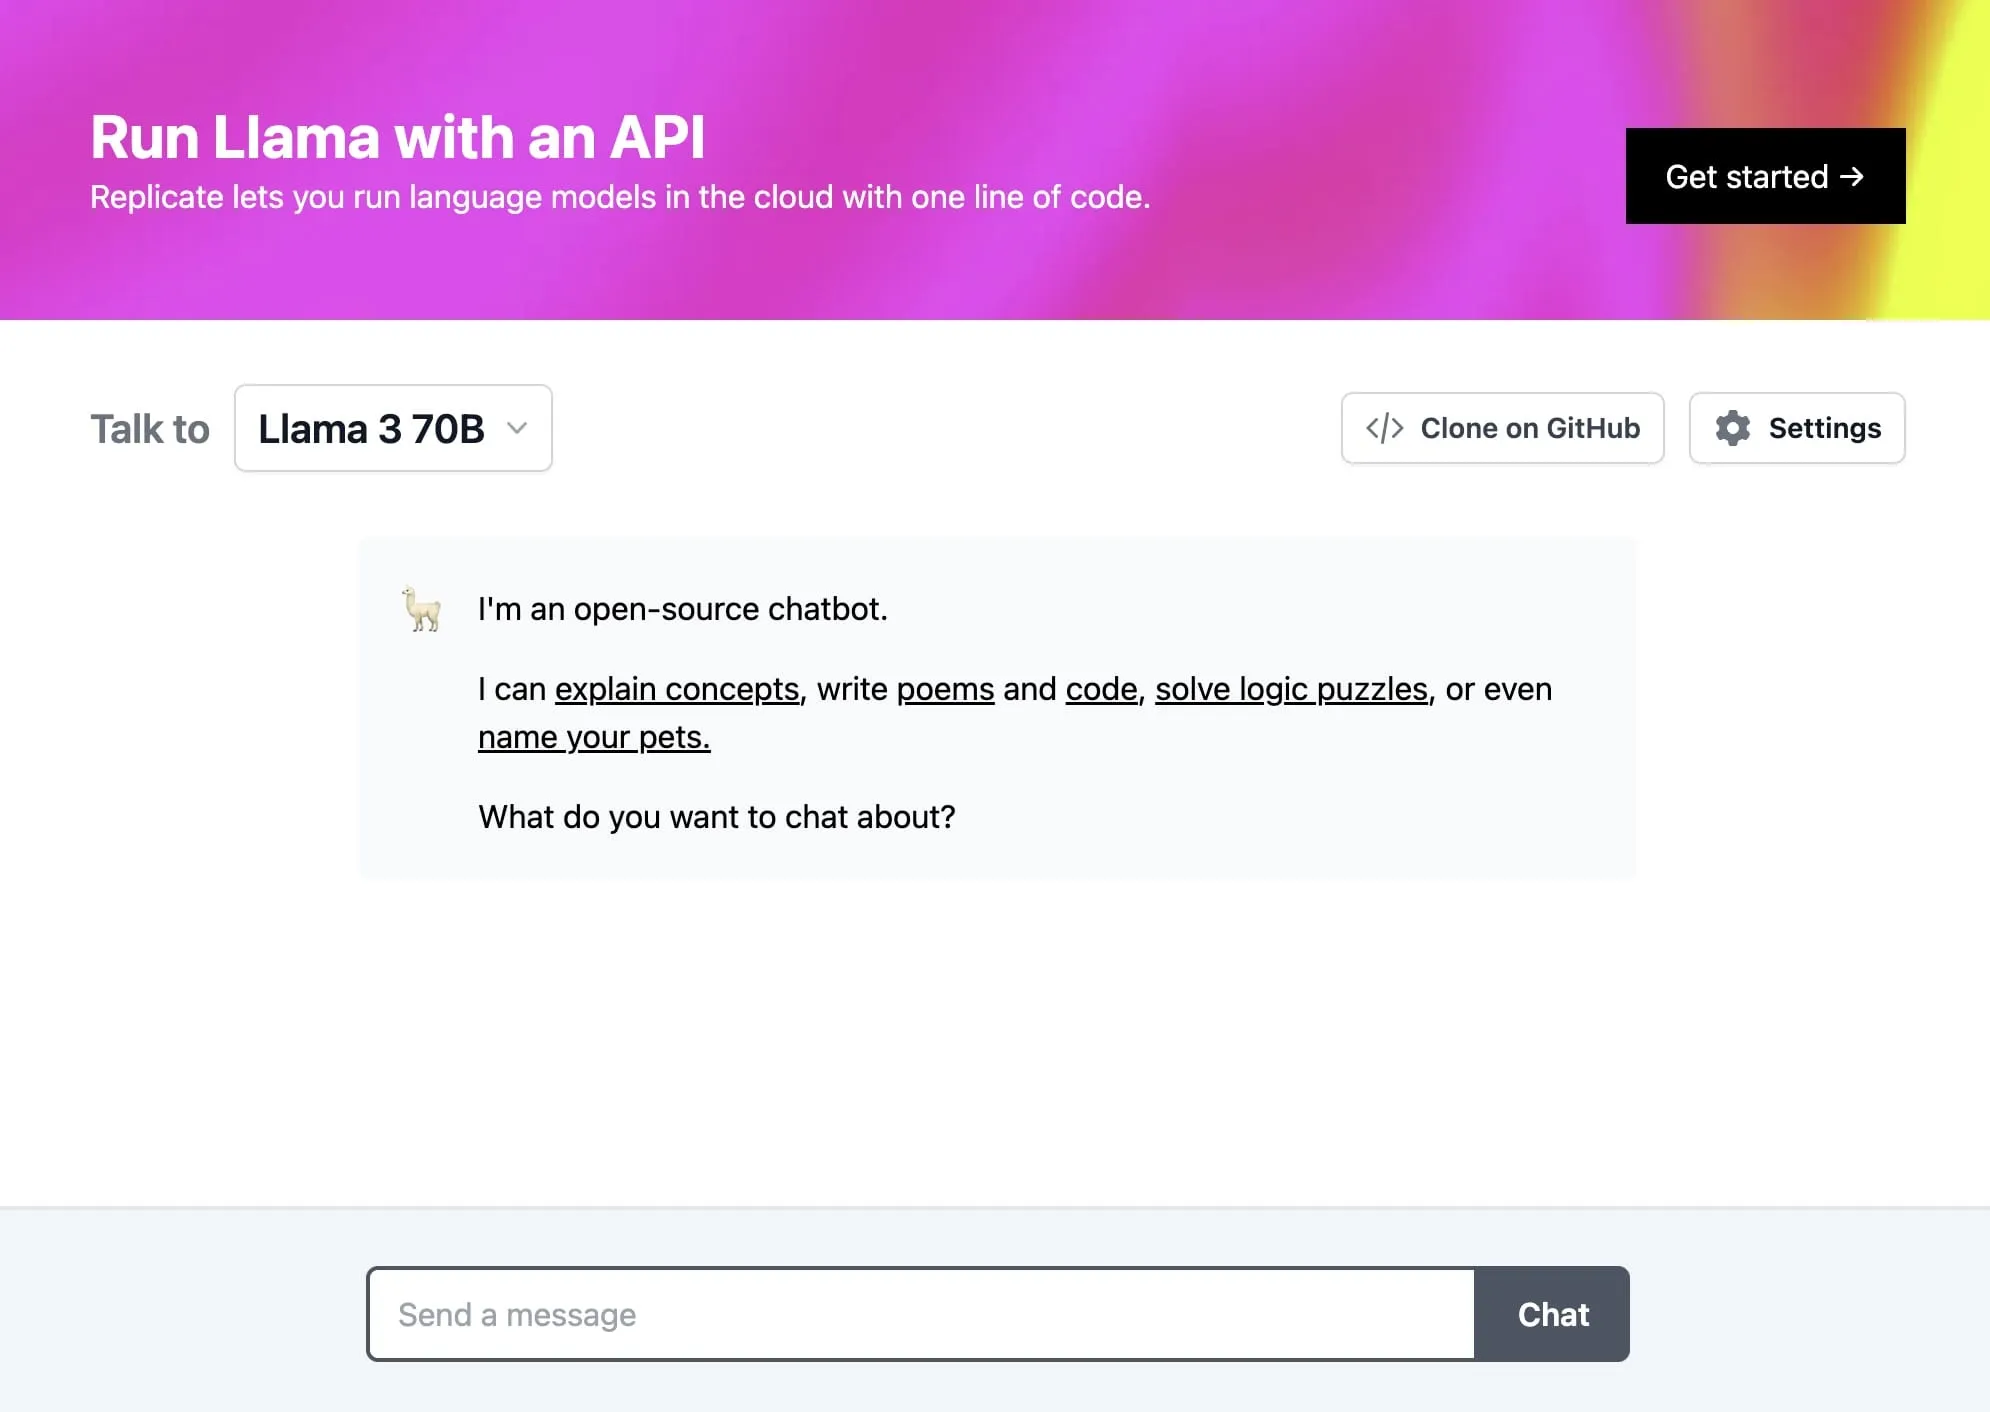This screenshot has width=1990, height=1412.
Task: Click the "name your pets" link
Action: pos(594,737)
